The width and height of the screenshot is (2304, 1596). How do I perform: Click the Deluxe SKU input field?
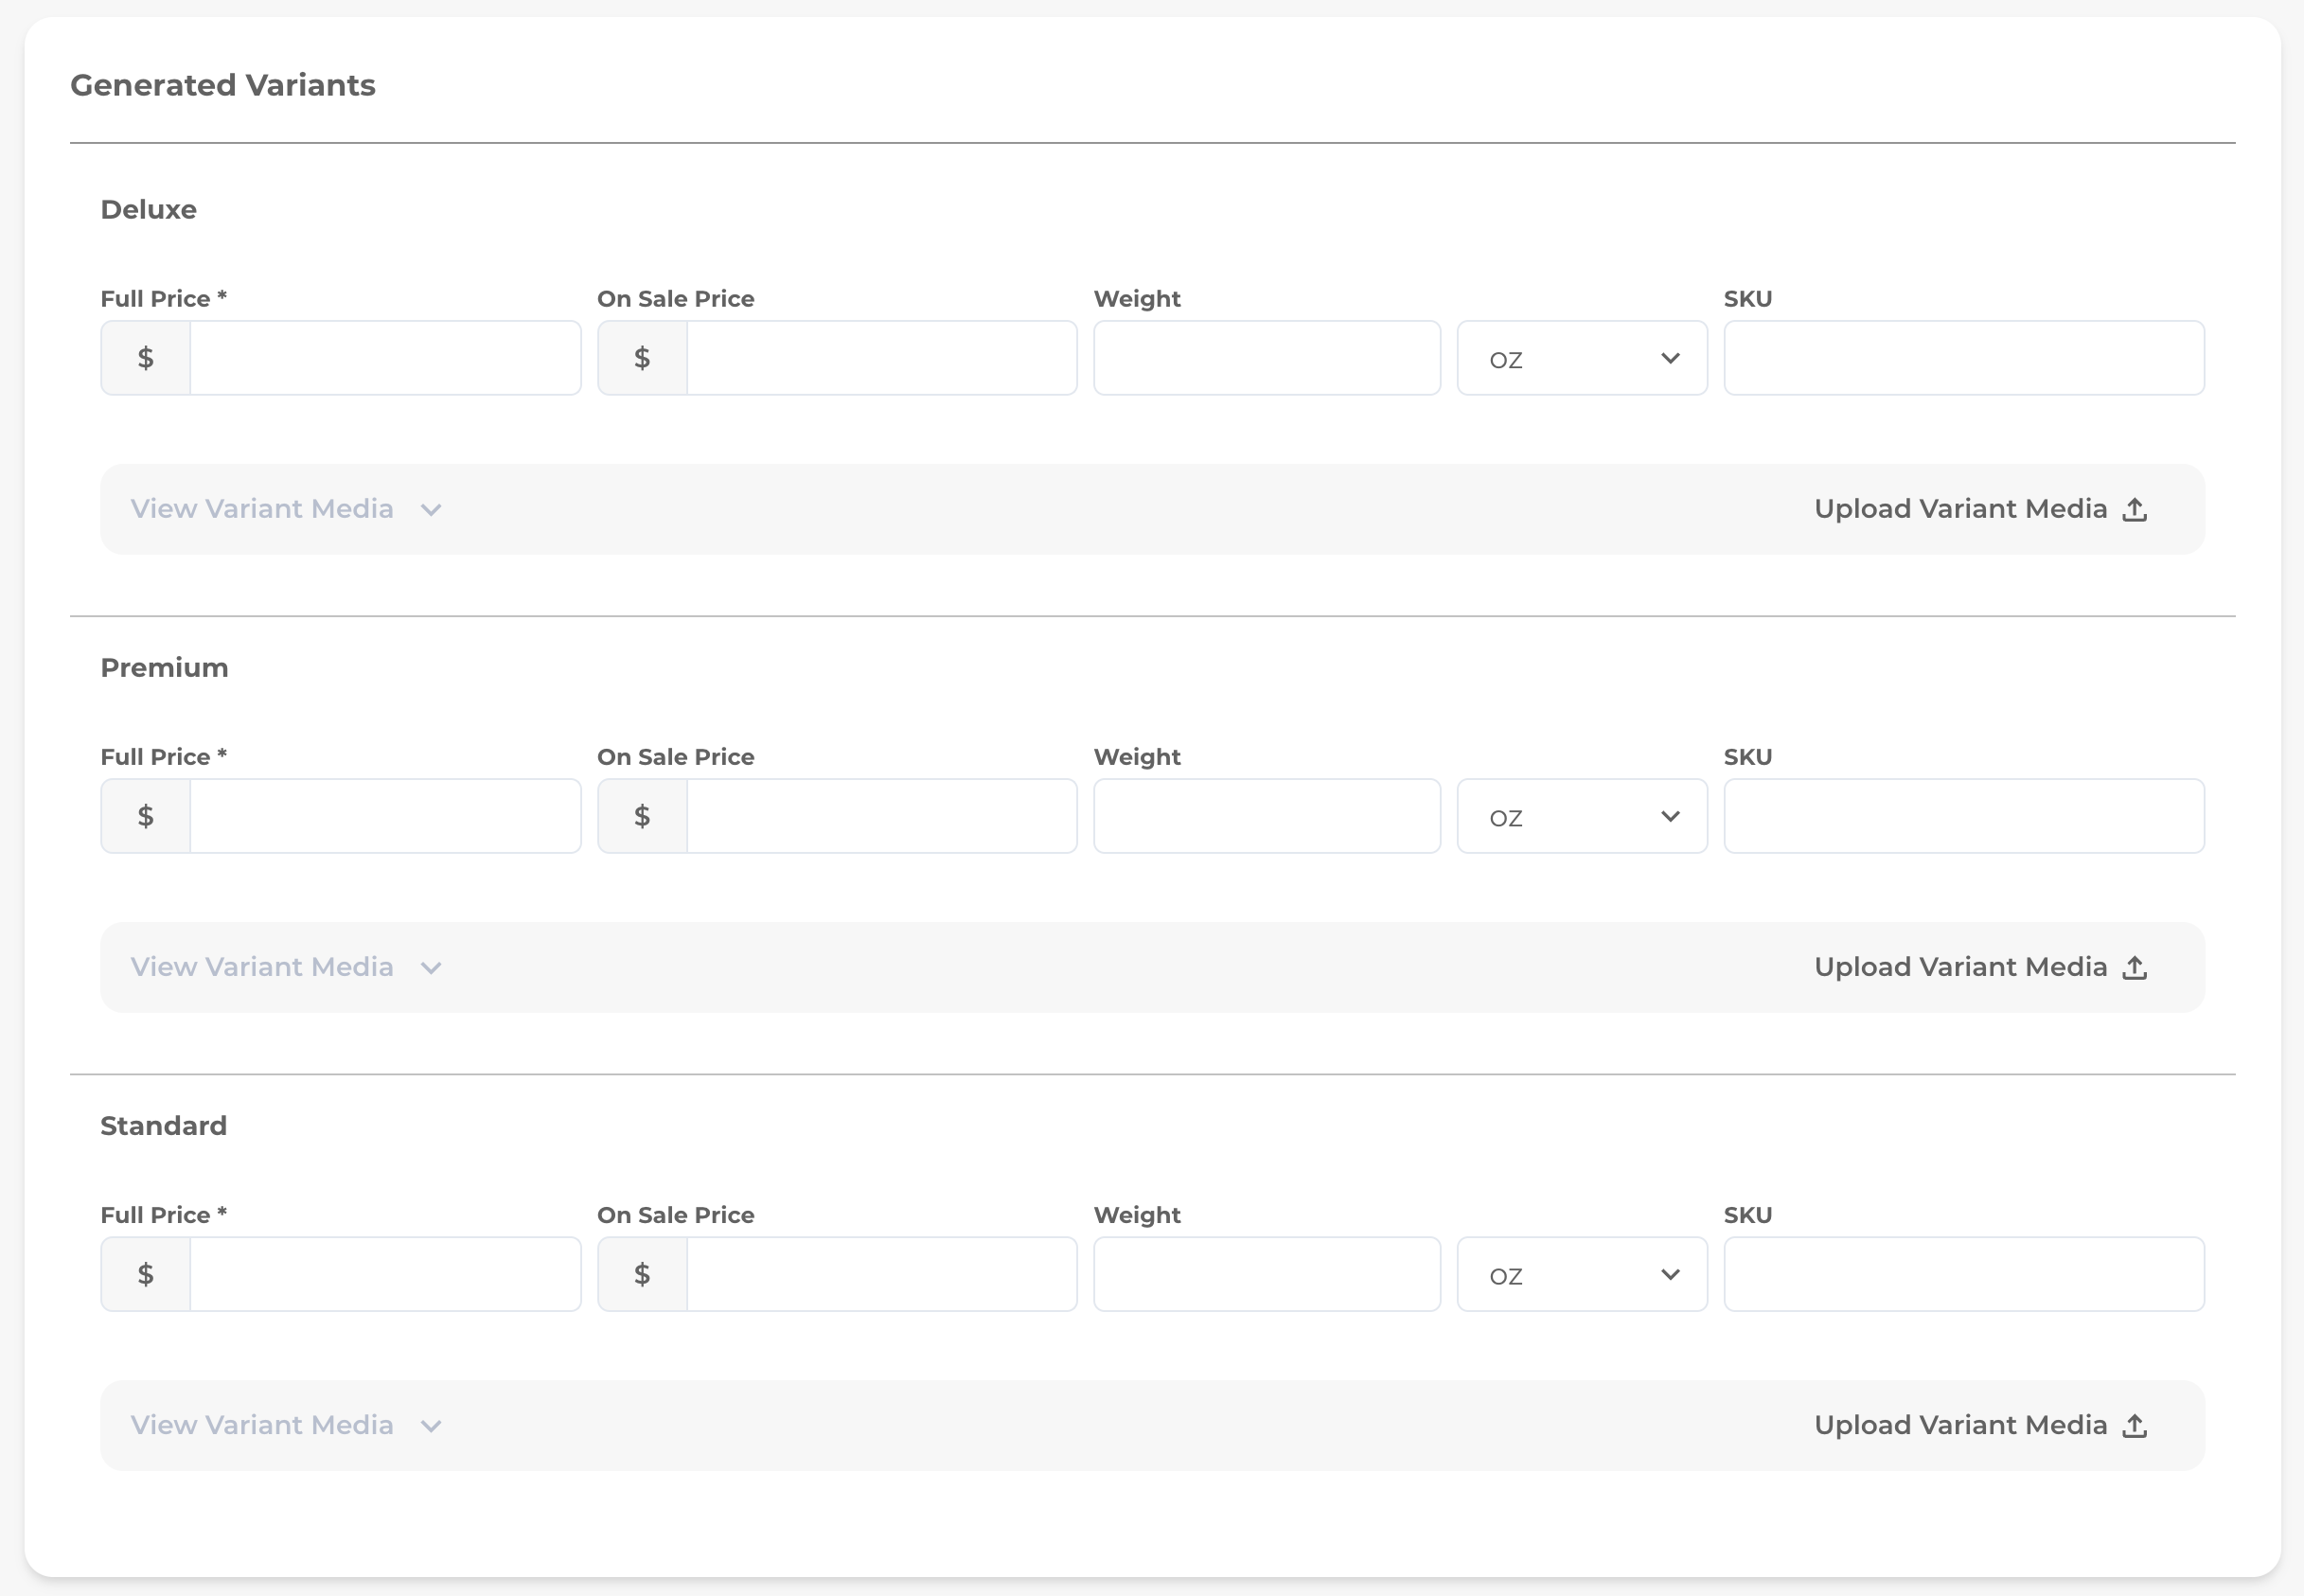click(x=1964, y=358)
